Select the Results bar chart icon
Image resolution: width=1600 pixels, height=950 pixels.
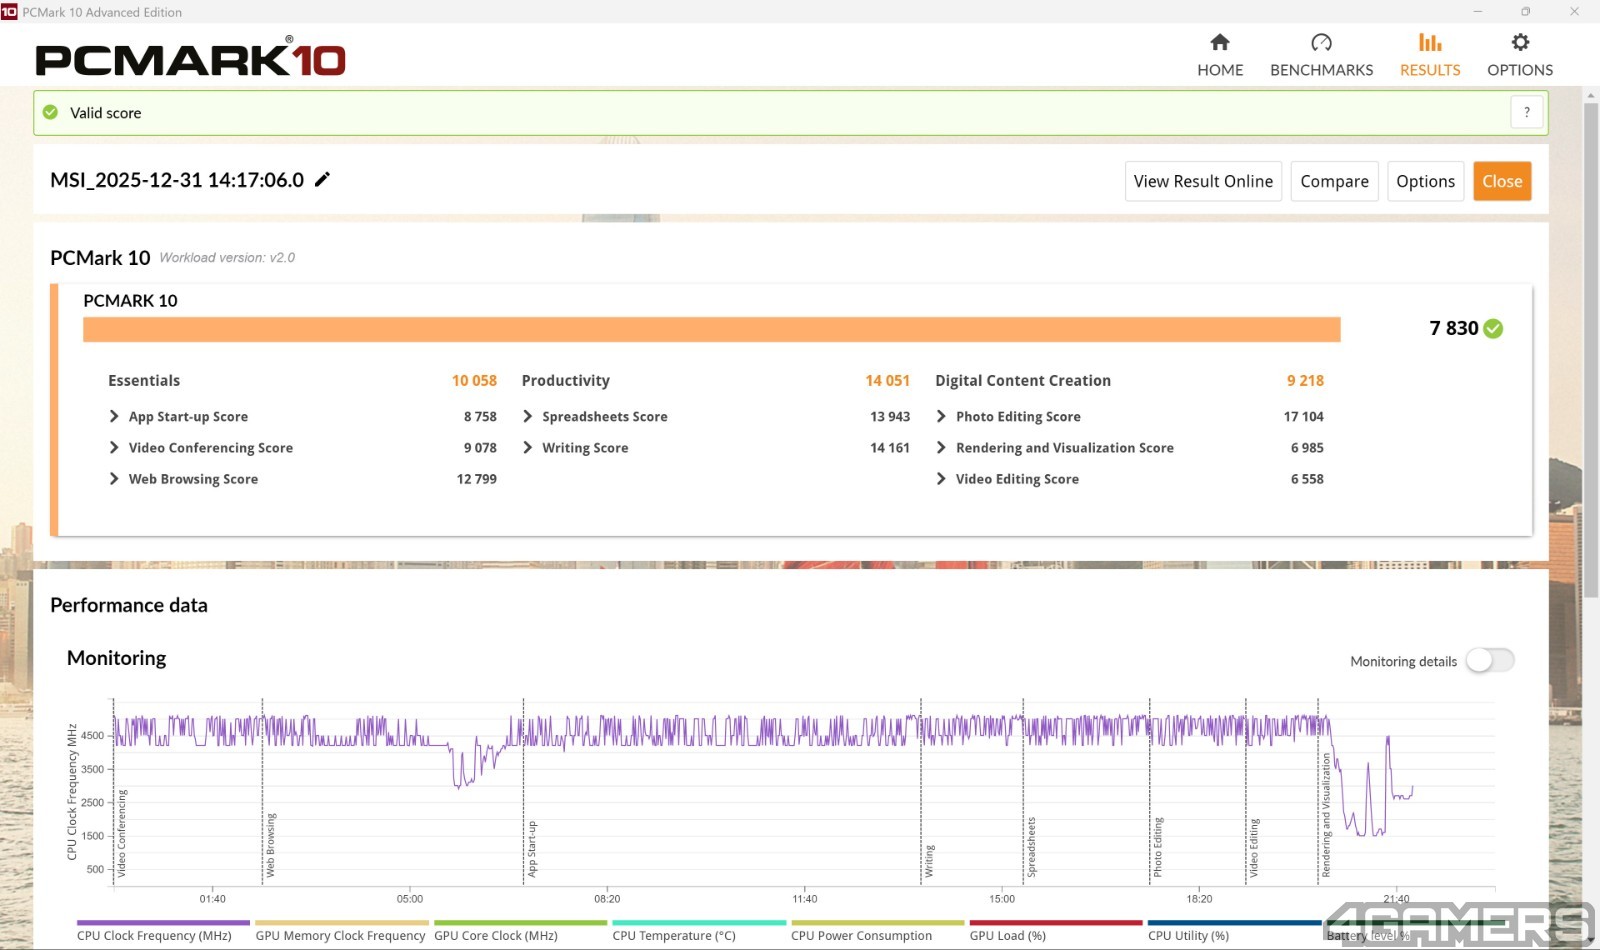1429,42
